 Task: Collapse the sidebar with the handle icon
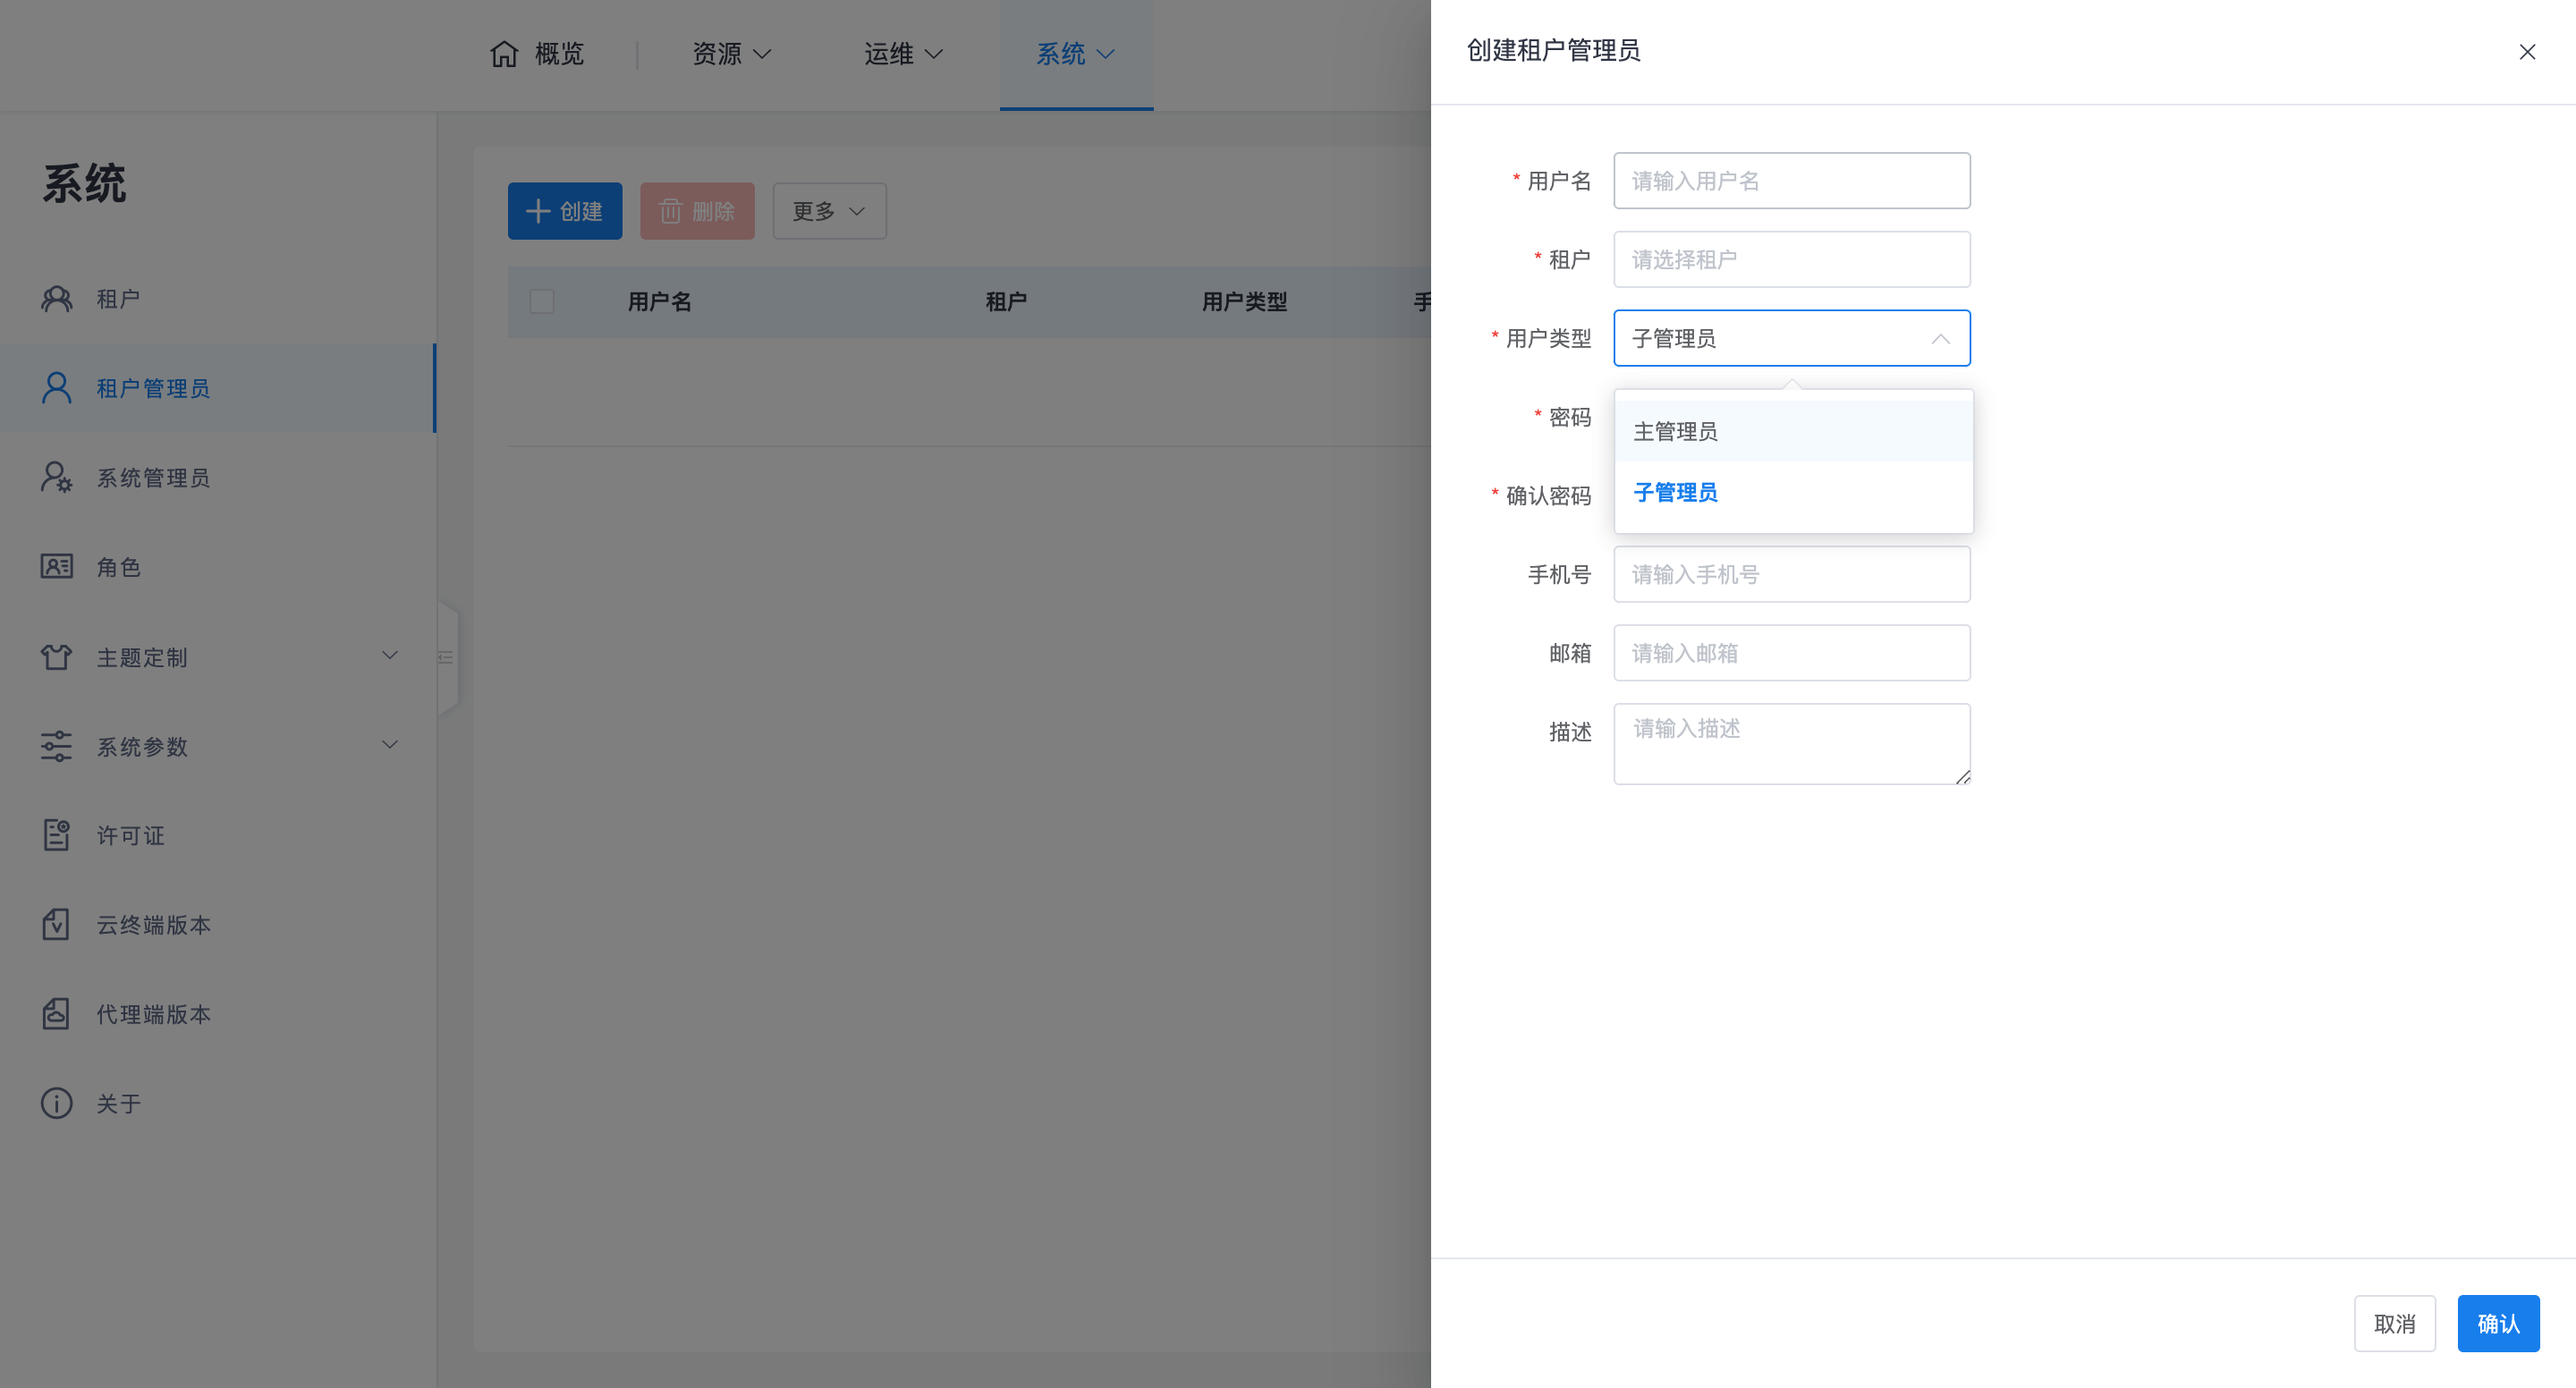pos(447,657)
